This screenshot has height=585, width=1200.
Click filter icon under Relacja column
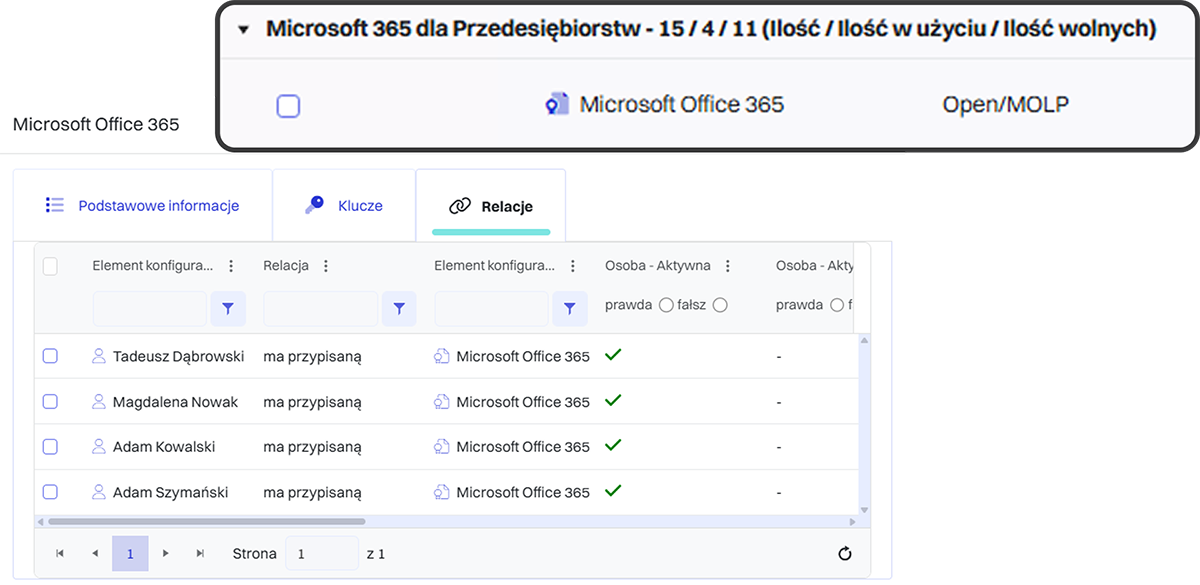click(x=399, y=309)
